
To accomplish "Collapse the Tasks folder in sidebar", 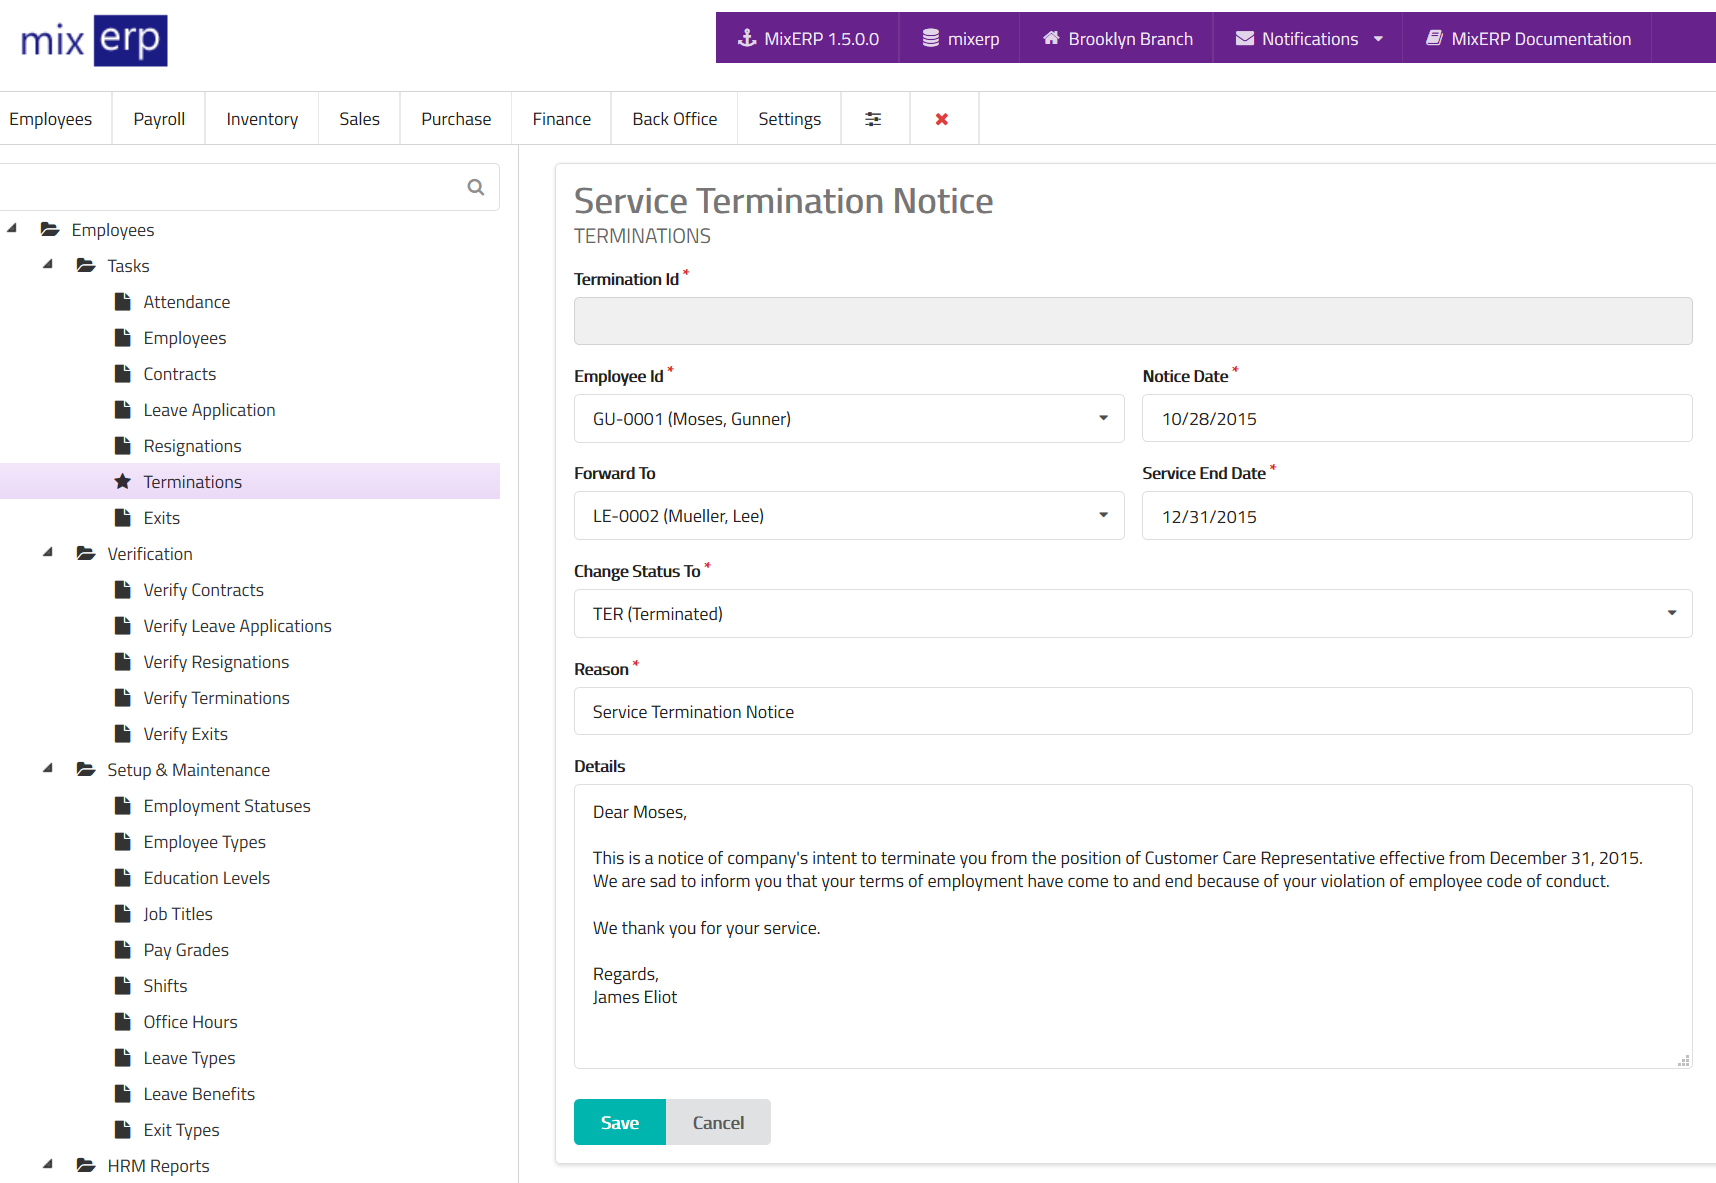I will pyautogui.click(x=48, y=265).
